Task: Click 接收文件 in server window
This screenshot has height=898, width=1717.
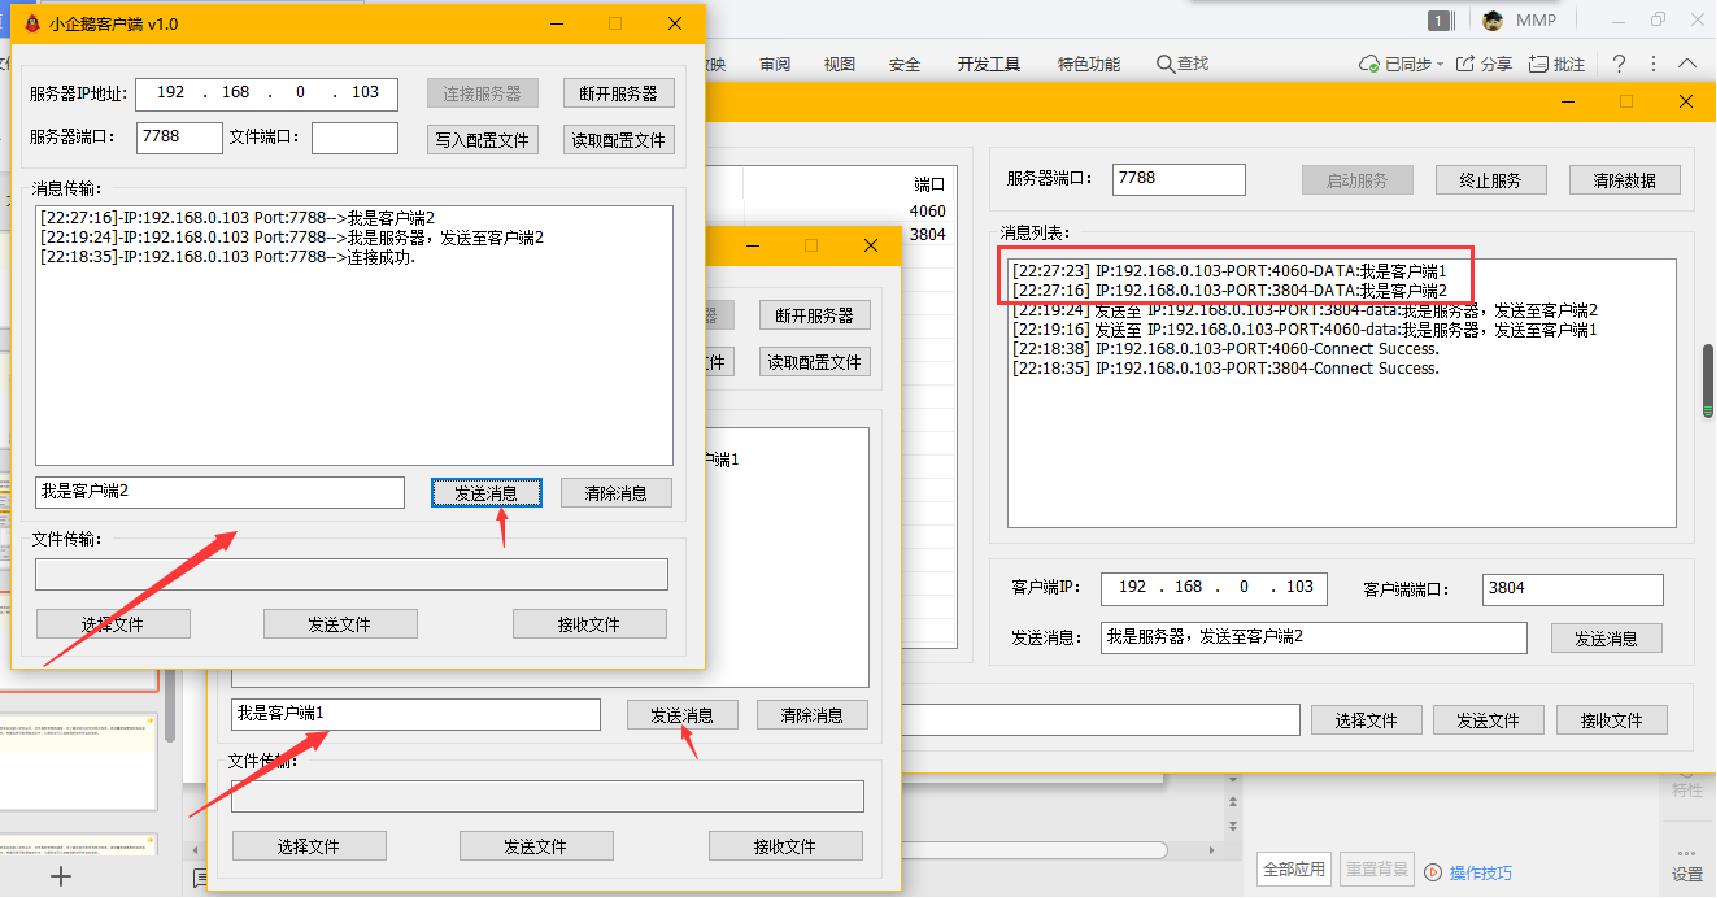Action: coord(1612,720)
